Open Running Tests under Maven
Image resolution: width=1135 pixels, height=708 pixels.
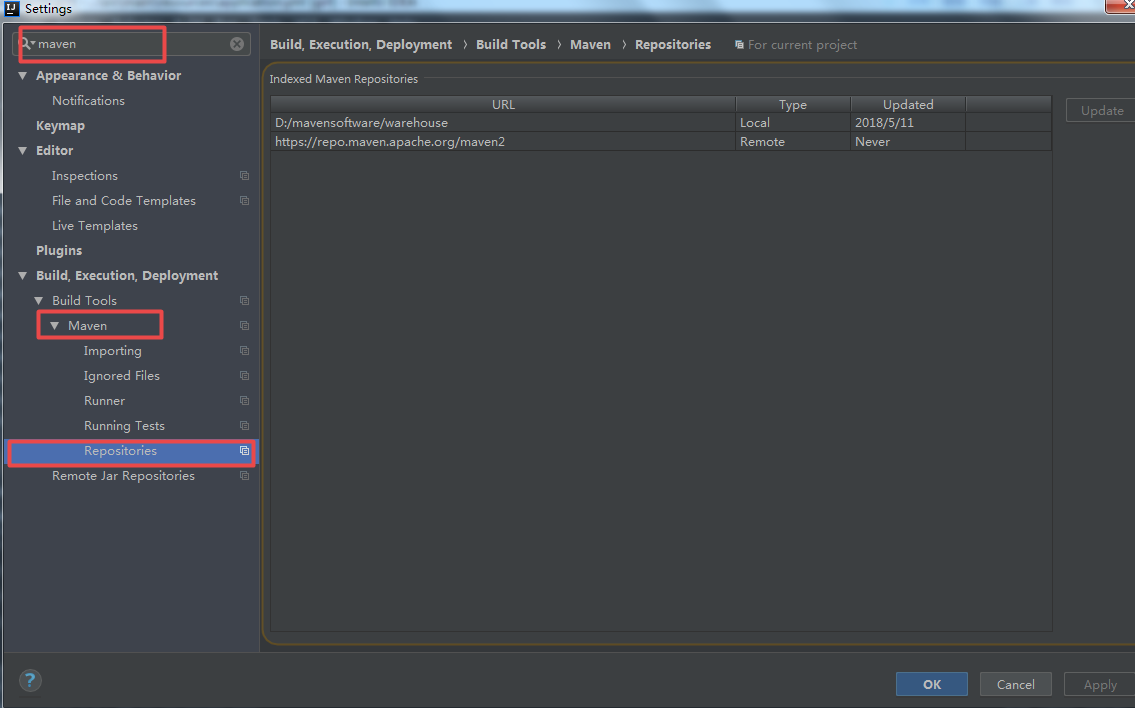coord(125,426)
